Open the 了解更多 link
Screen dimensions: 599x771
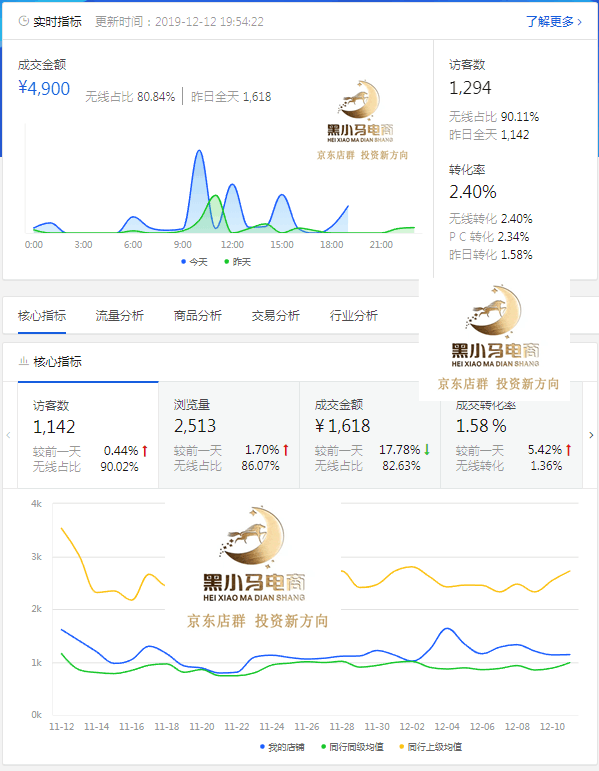(x=554, y=22)
